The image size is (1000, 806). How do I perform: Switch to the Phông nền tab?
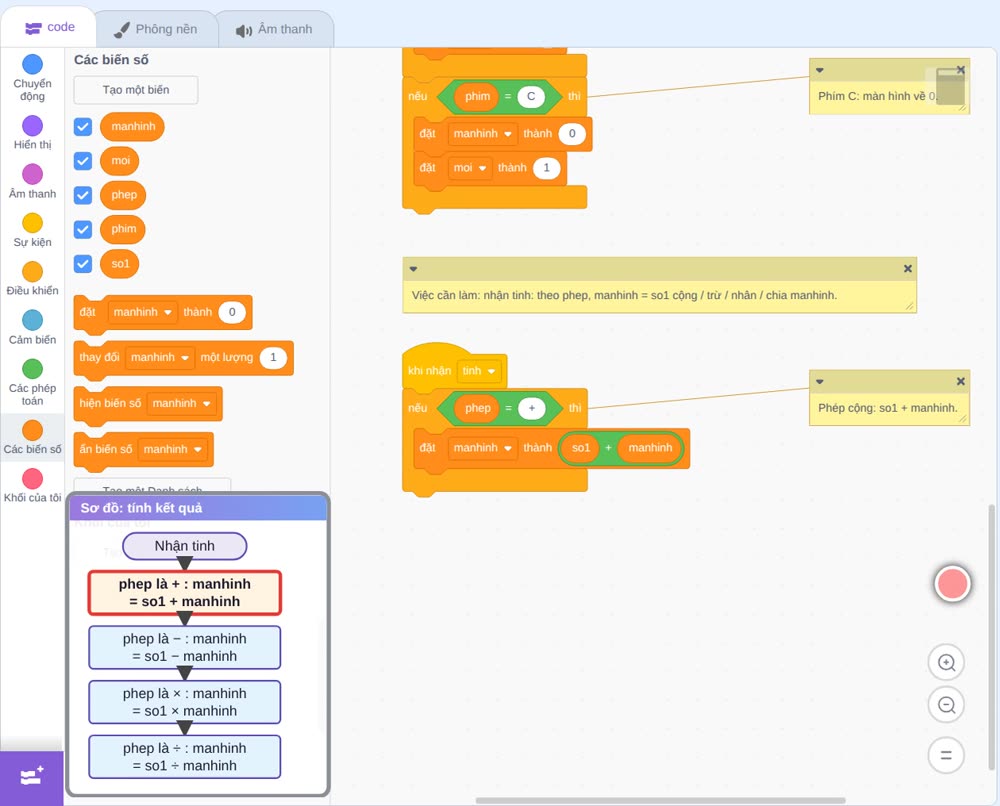click(157, 29)
